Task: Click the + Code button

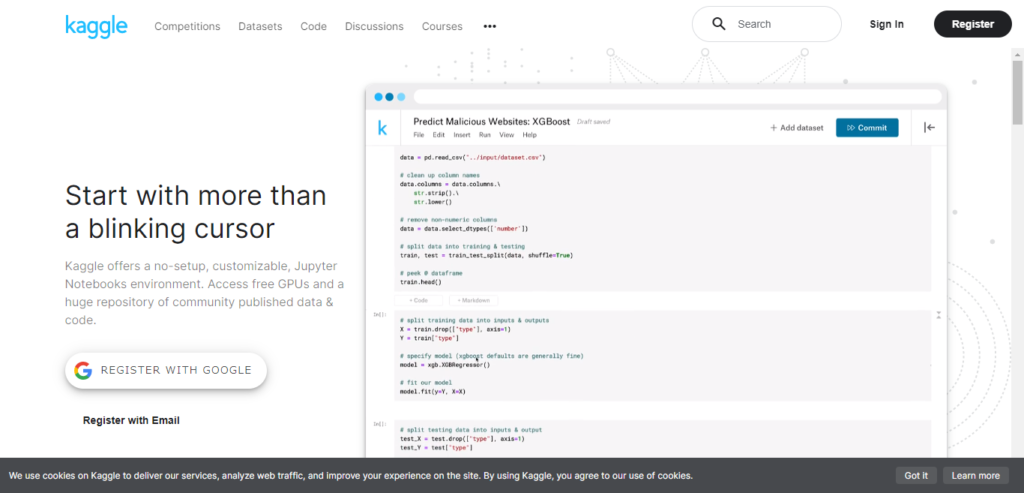Action: coord(419,300)
